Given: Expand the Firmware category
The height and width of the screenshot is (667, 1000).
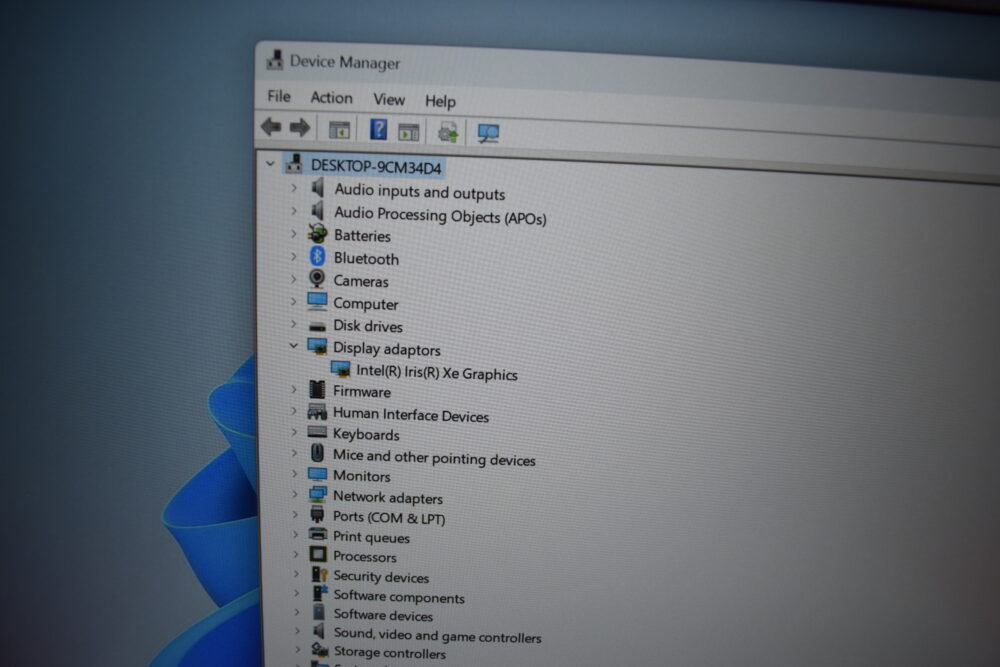Looking at the screenshot, I should point(294,389).
